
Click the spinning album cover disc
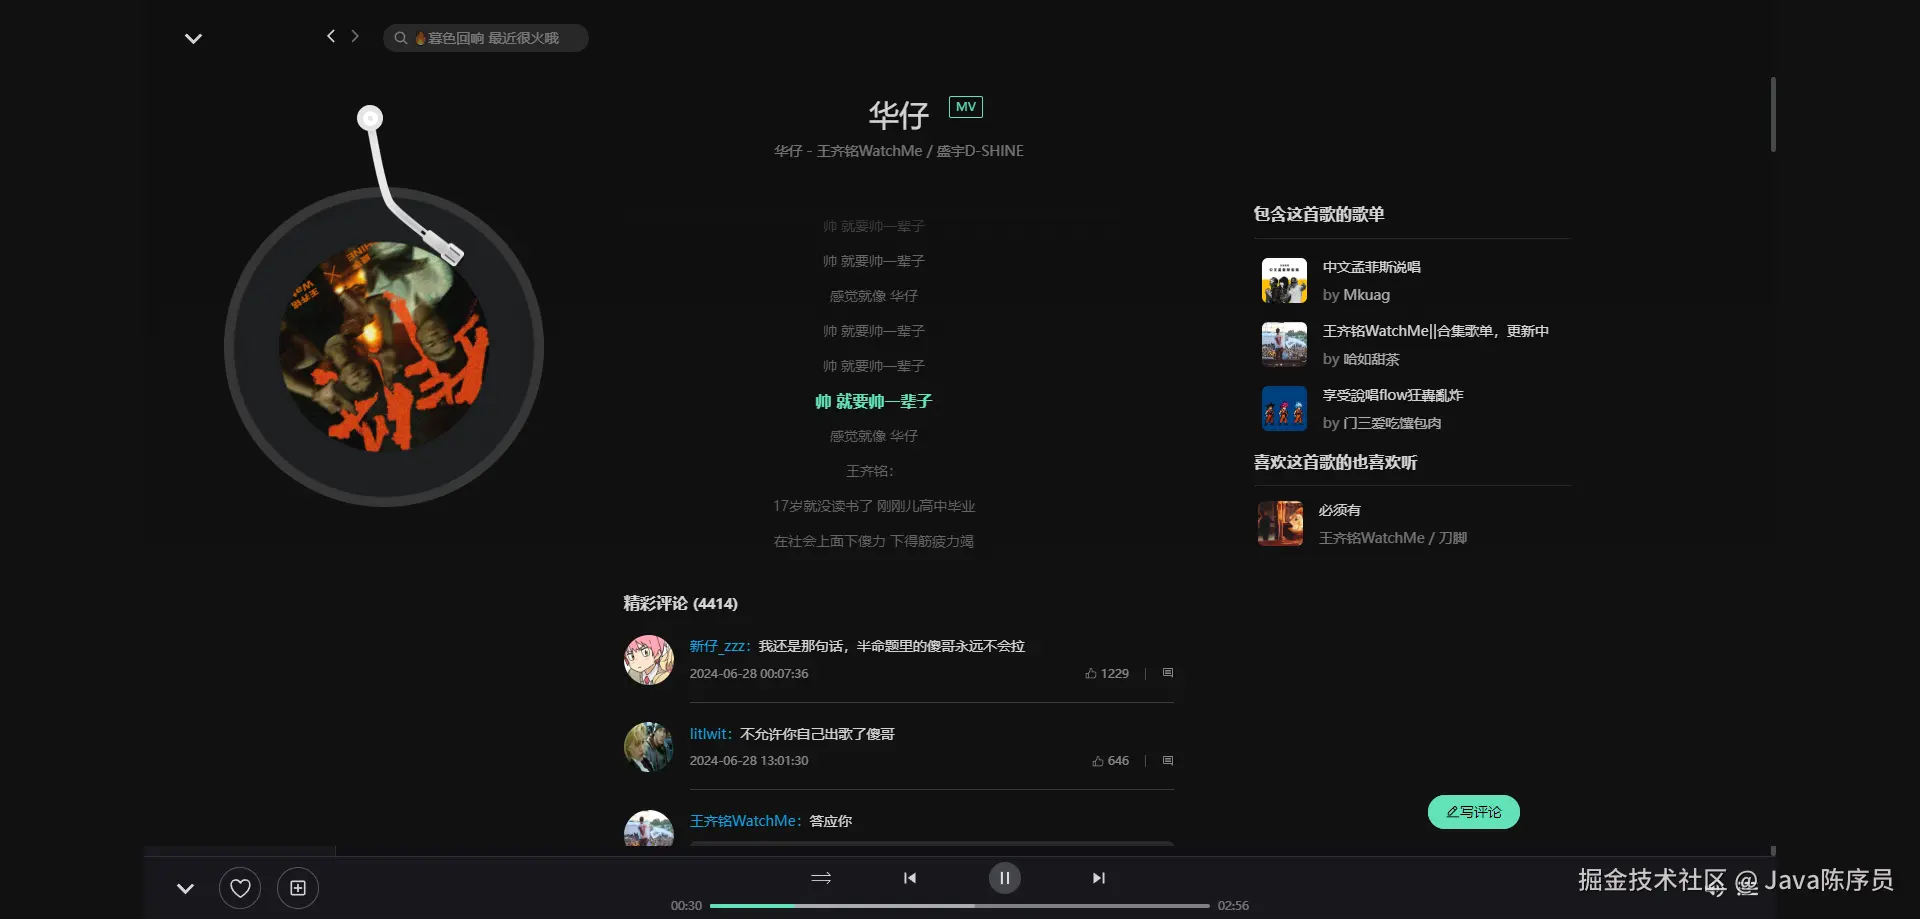click(x=384, y=347)
